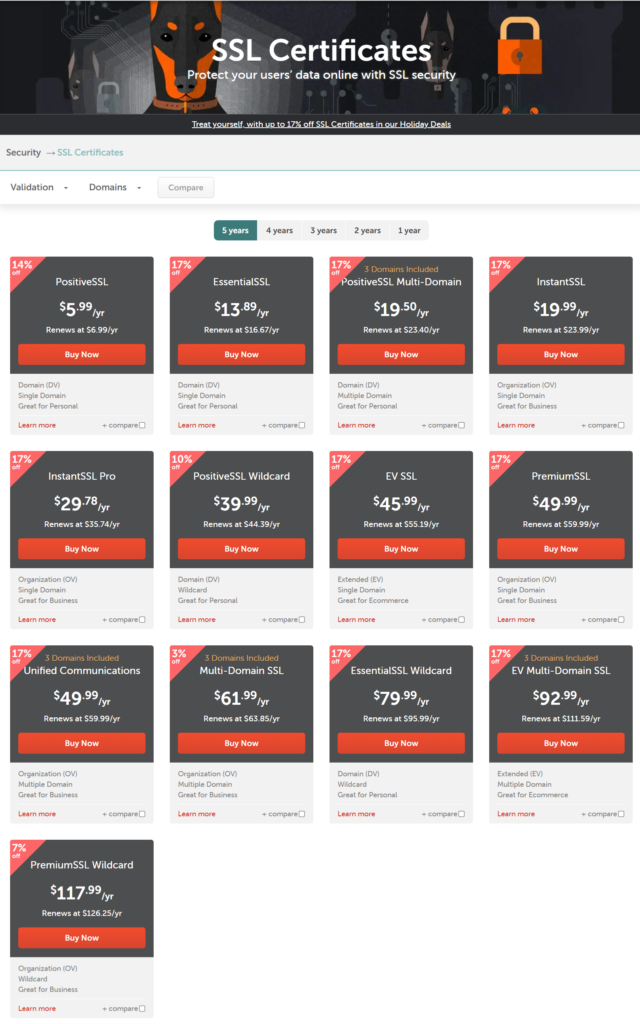Buy Now for PositiveSSL Multi-Domain
The image size is (640, 1024).
401,355
